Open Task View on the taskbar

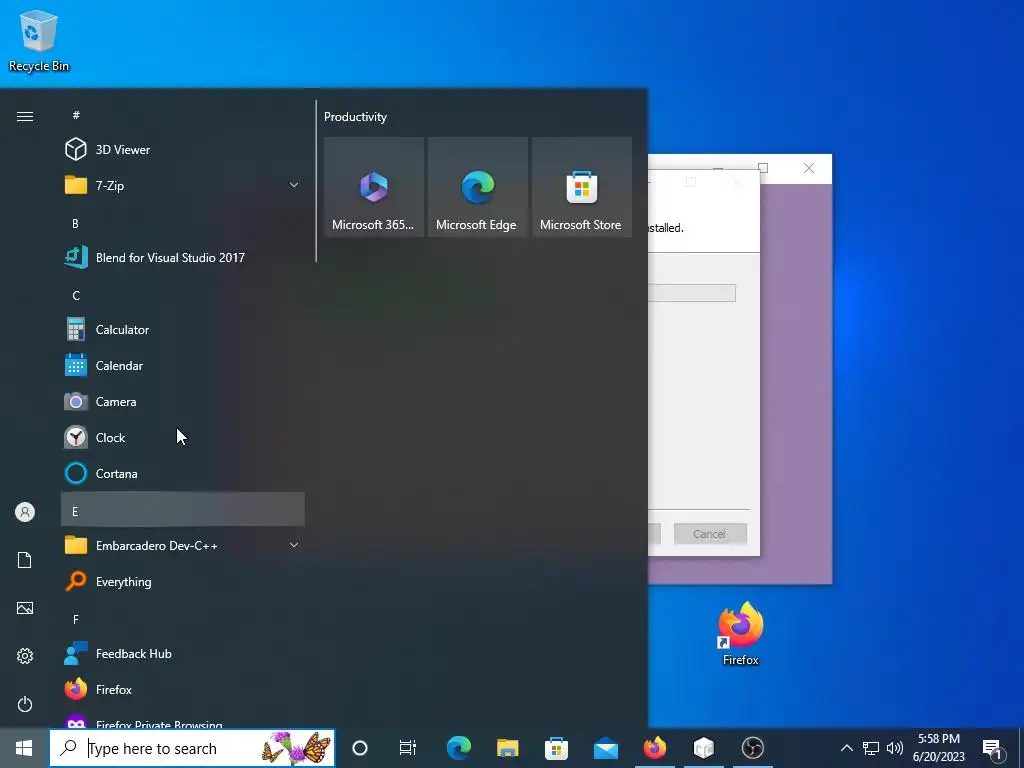click(408, 748)
